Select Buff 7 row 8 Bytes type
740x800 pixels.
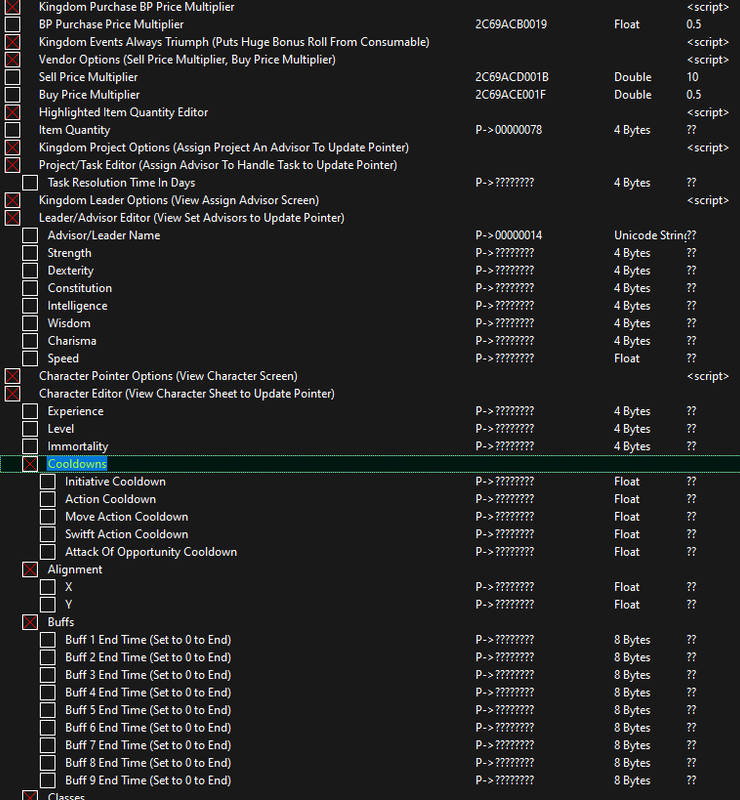632,745
